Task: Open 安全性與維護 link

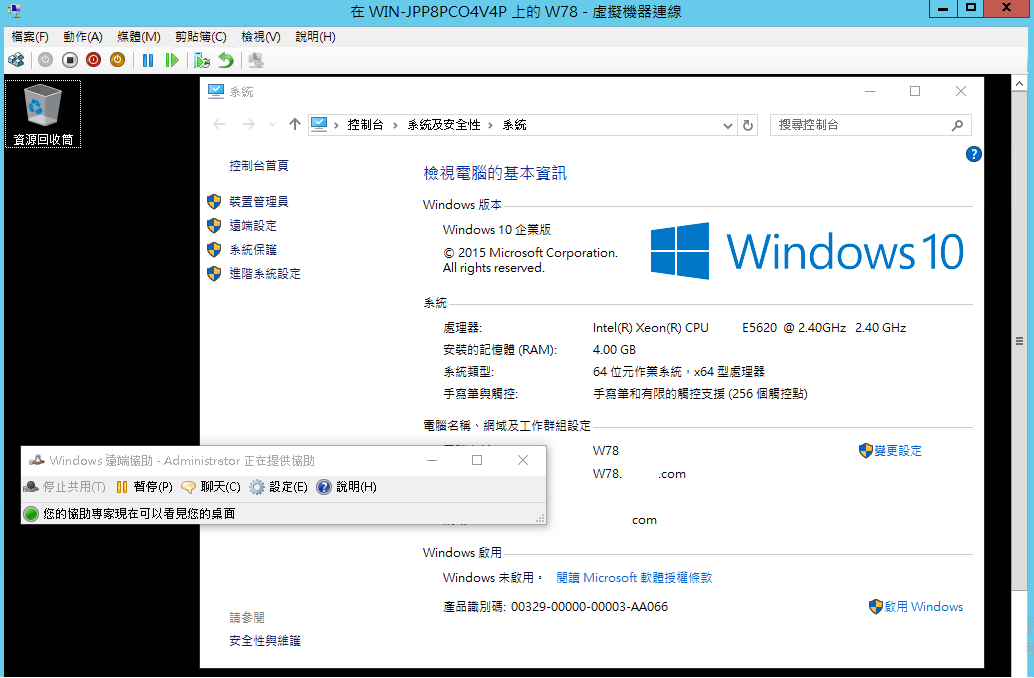Action: pyautogui.click(x=264, y=641)
